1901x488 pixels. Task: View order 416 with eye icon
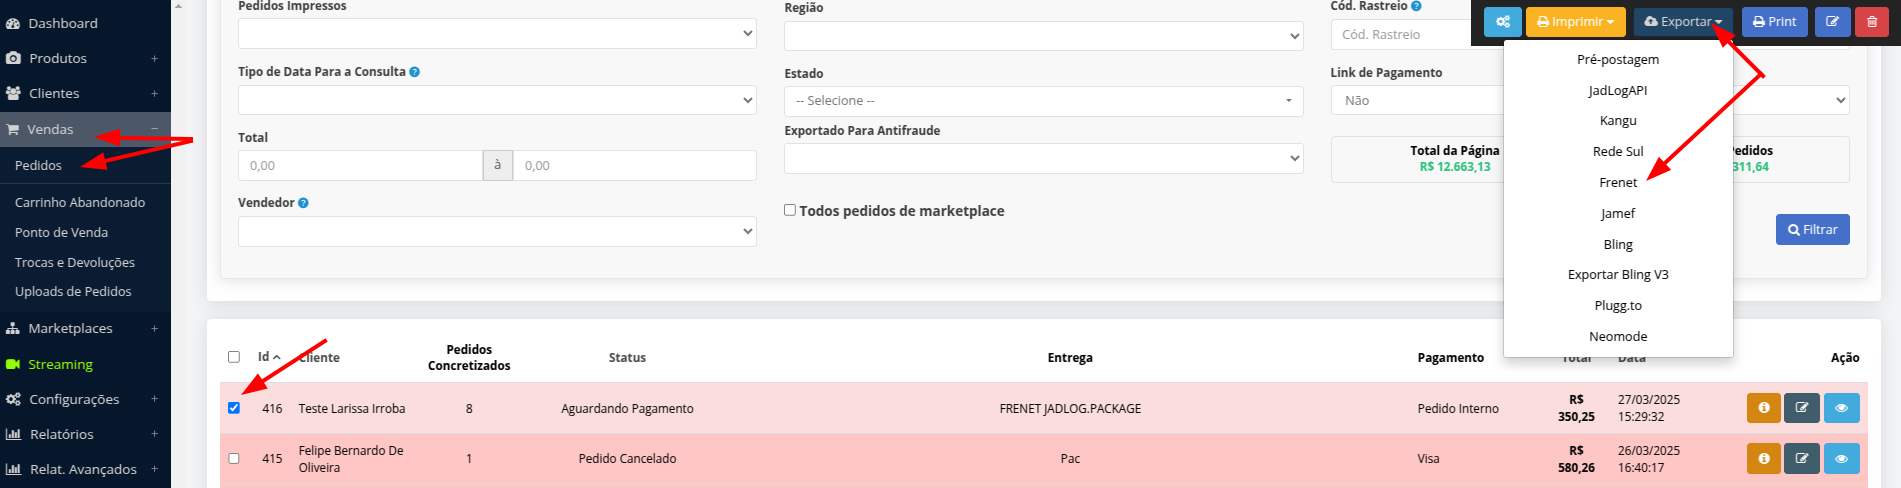(1841, 408)
